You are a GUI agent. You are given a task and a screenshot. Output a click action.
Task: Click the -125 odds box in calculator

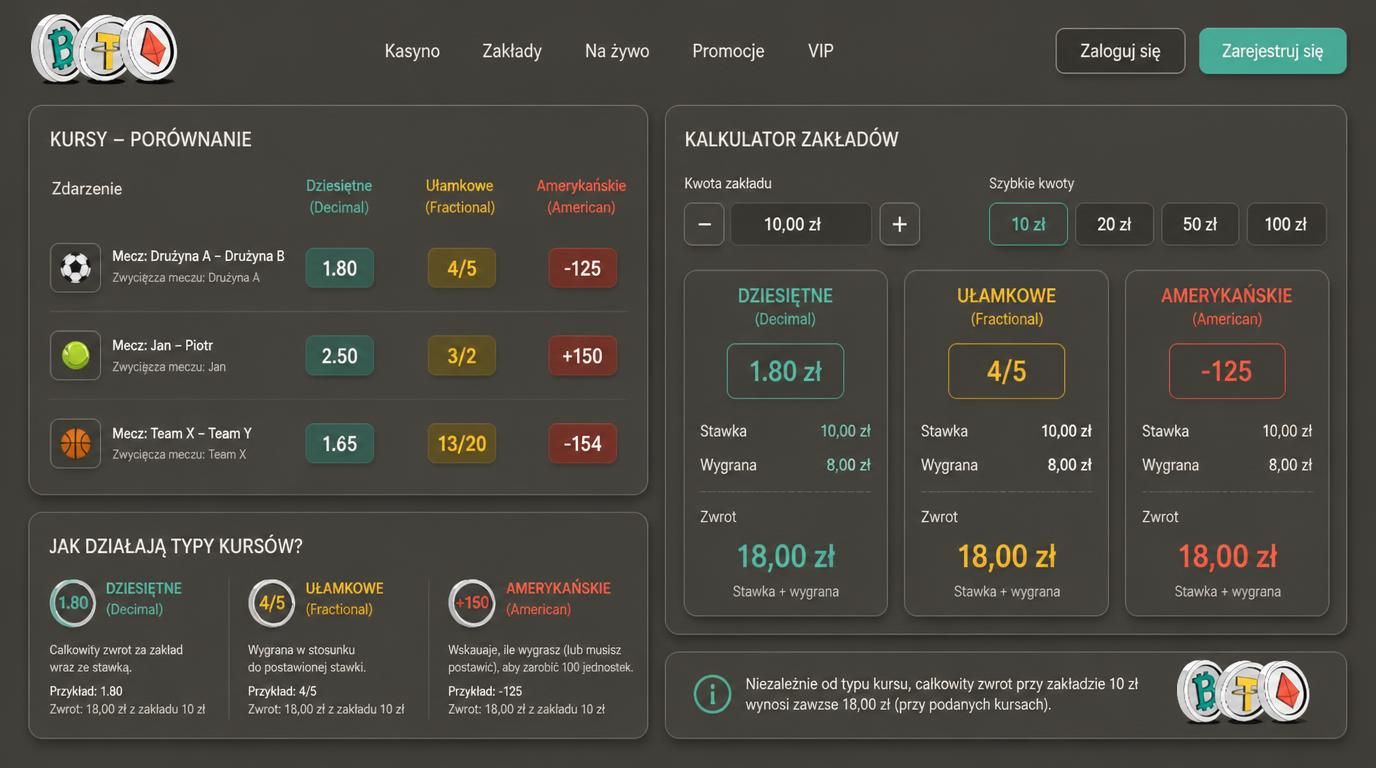pyautogui.click(x=1227, y=371)
